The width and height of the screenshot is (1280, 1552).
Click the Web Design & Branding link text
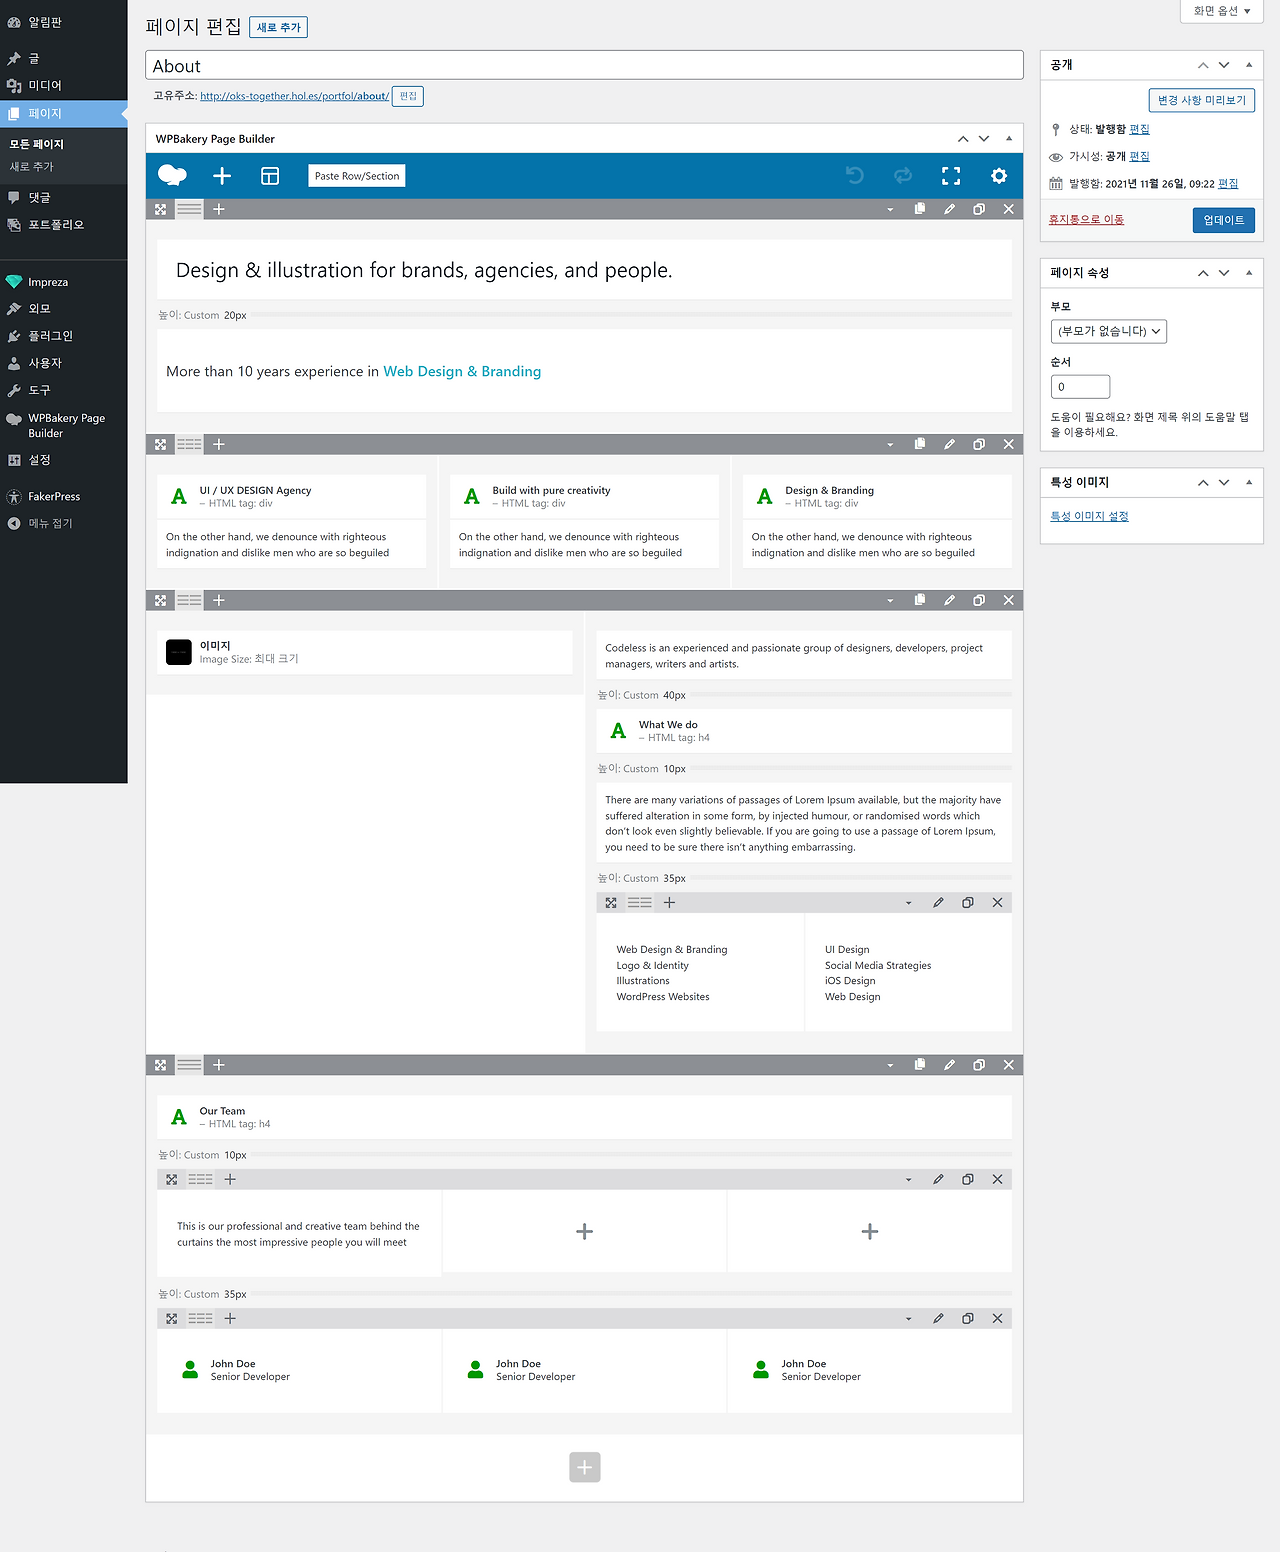tap(462, 371)
